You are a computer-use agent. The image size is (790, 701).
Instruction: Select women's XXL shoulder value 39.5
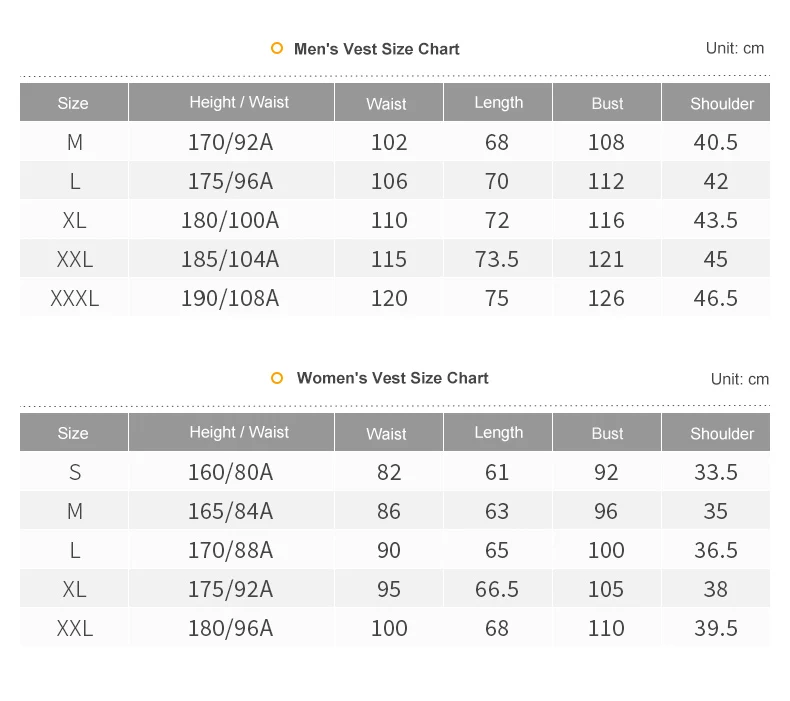(715, 628)
